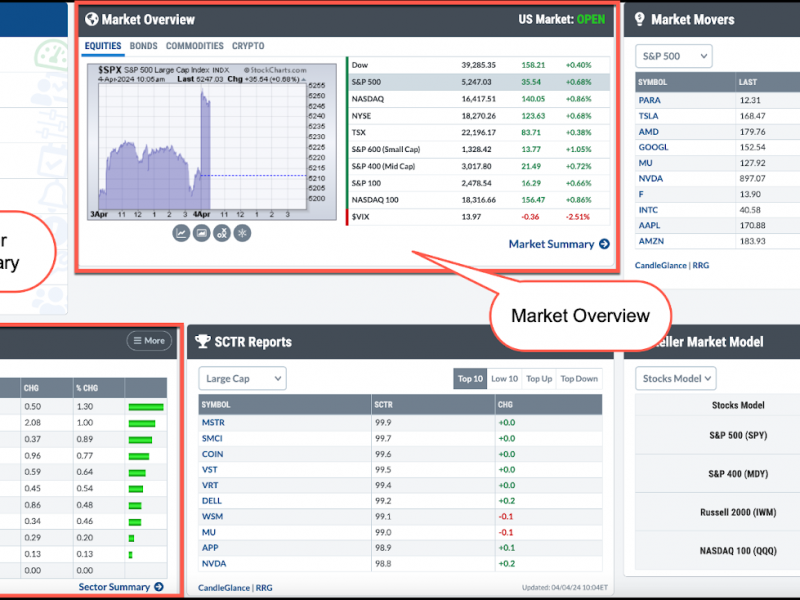This screenshot has height=600, width=800.
Task: Open the PARA symbol link
Action: tap(649, 101)
